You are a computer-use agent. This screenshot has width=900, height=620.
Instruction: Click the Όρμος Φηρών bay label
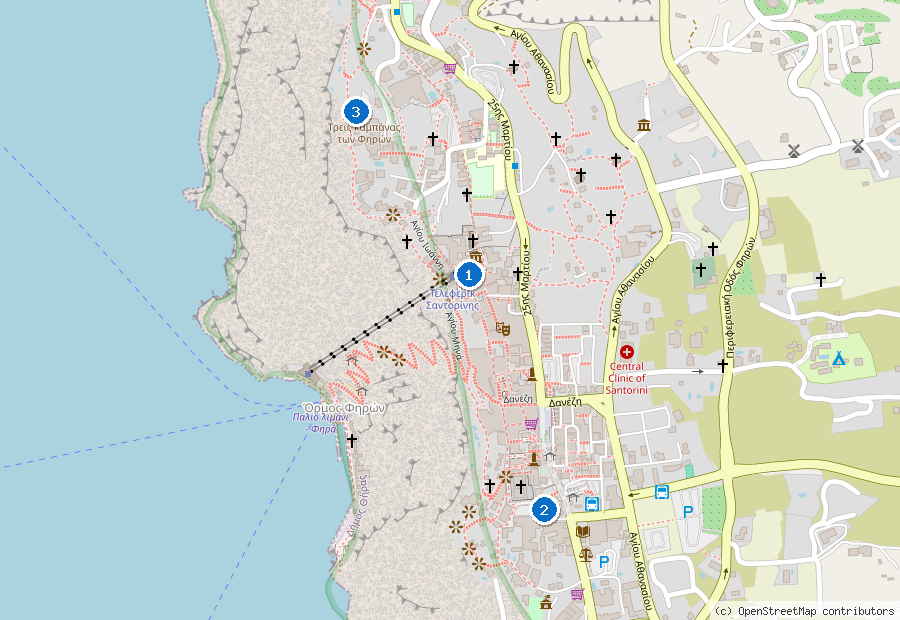[344, 408]
